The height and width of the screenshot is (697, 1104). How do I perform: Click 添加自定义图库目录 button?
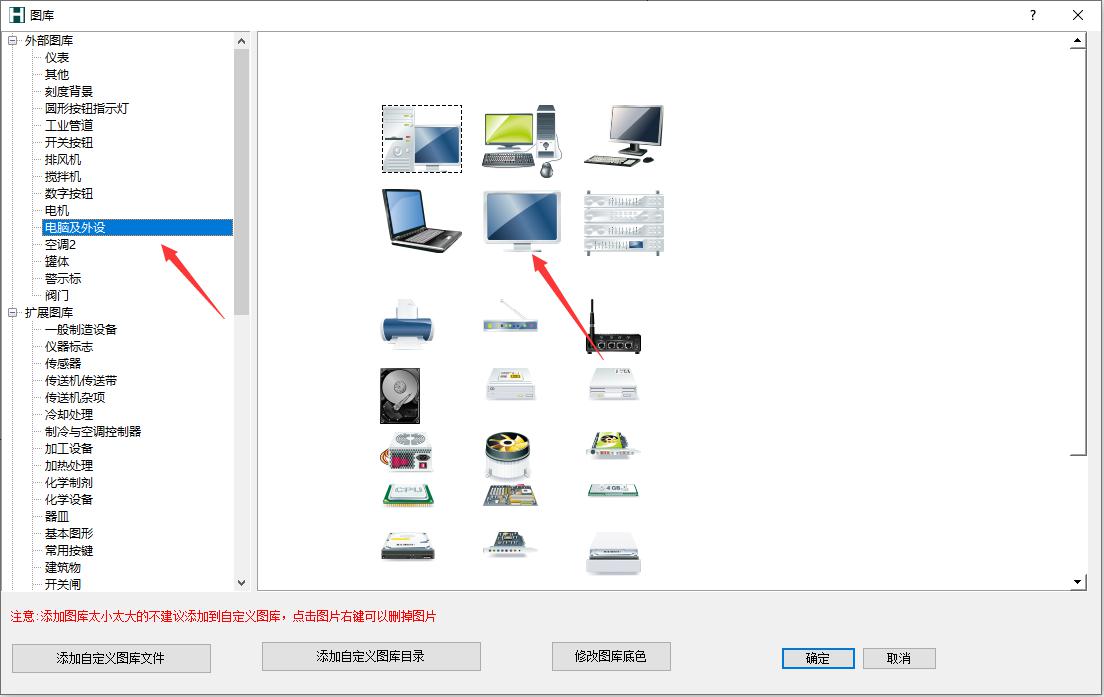point(371,656)
